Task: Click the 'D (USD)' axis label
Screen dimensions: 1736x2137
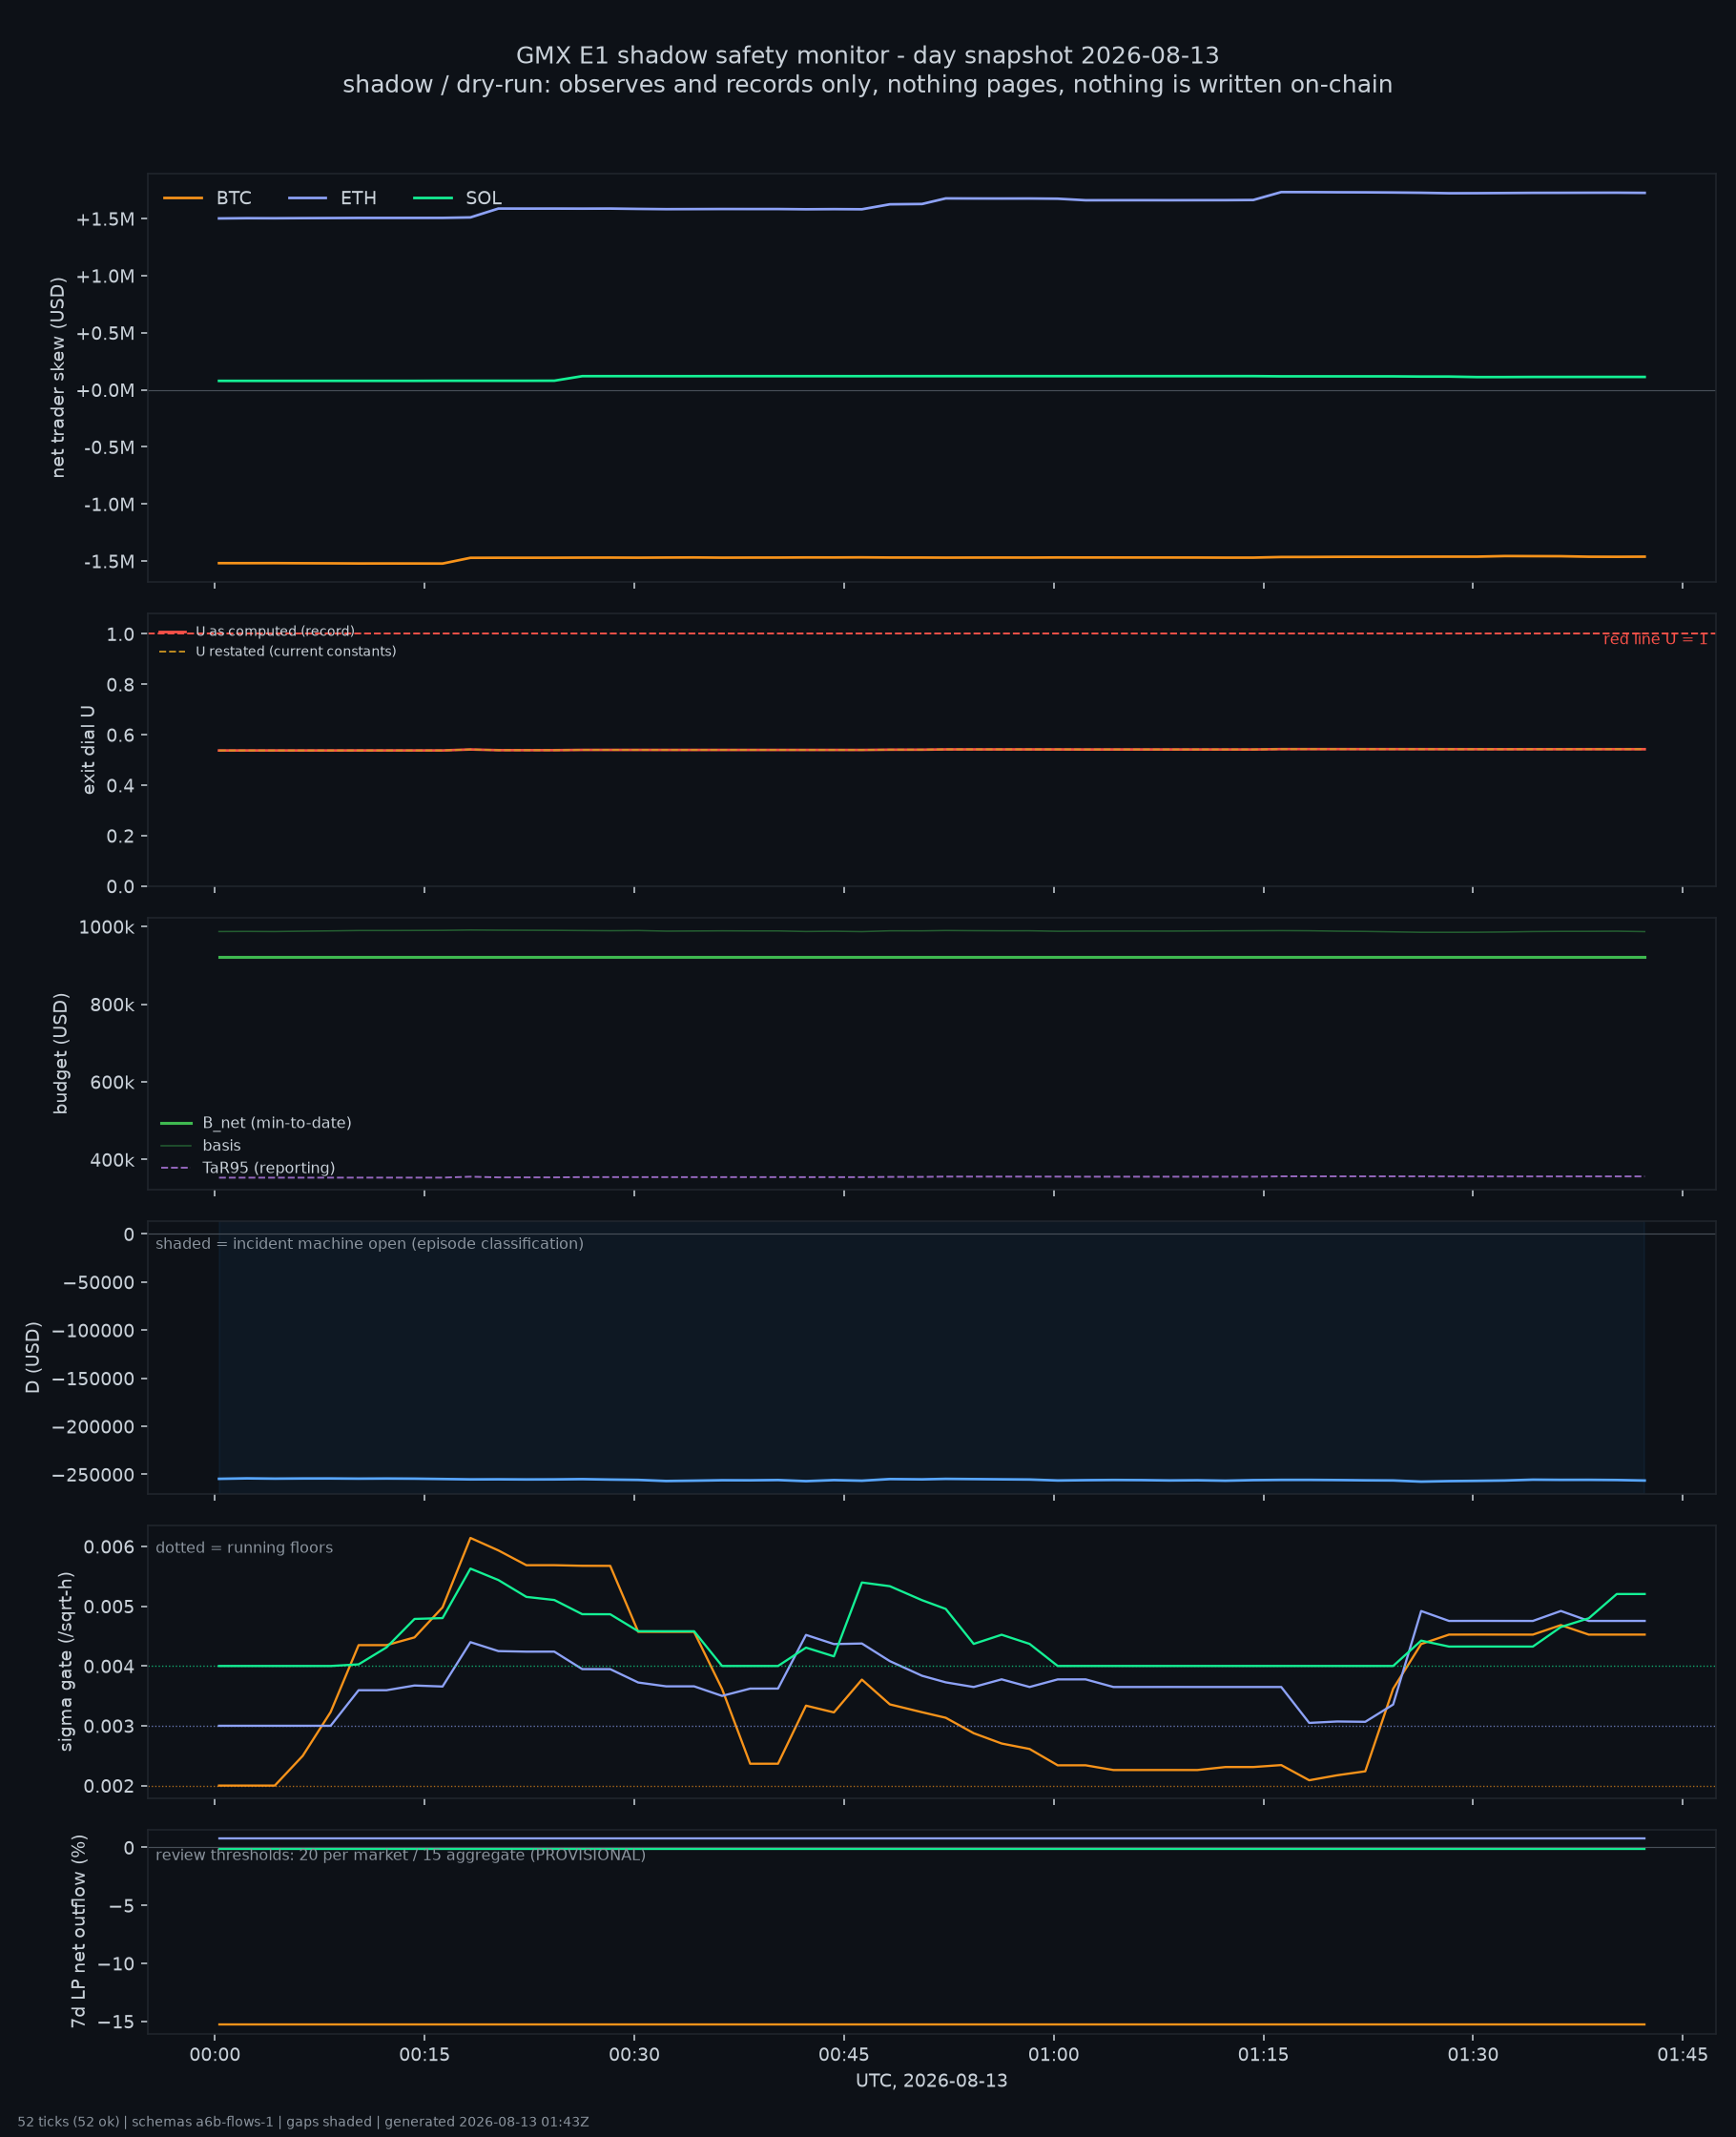Action: [x=33, y=1357]
